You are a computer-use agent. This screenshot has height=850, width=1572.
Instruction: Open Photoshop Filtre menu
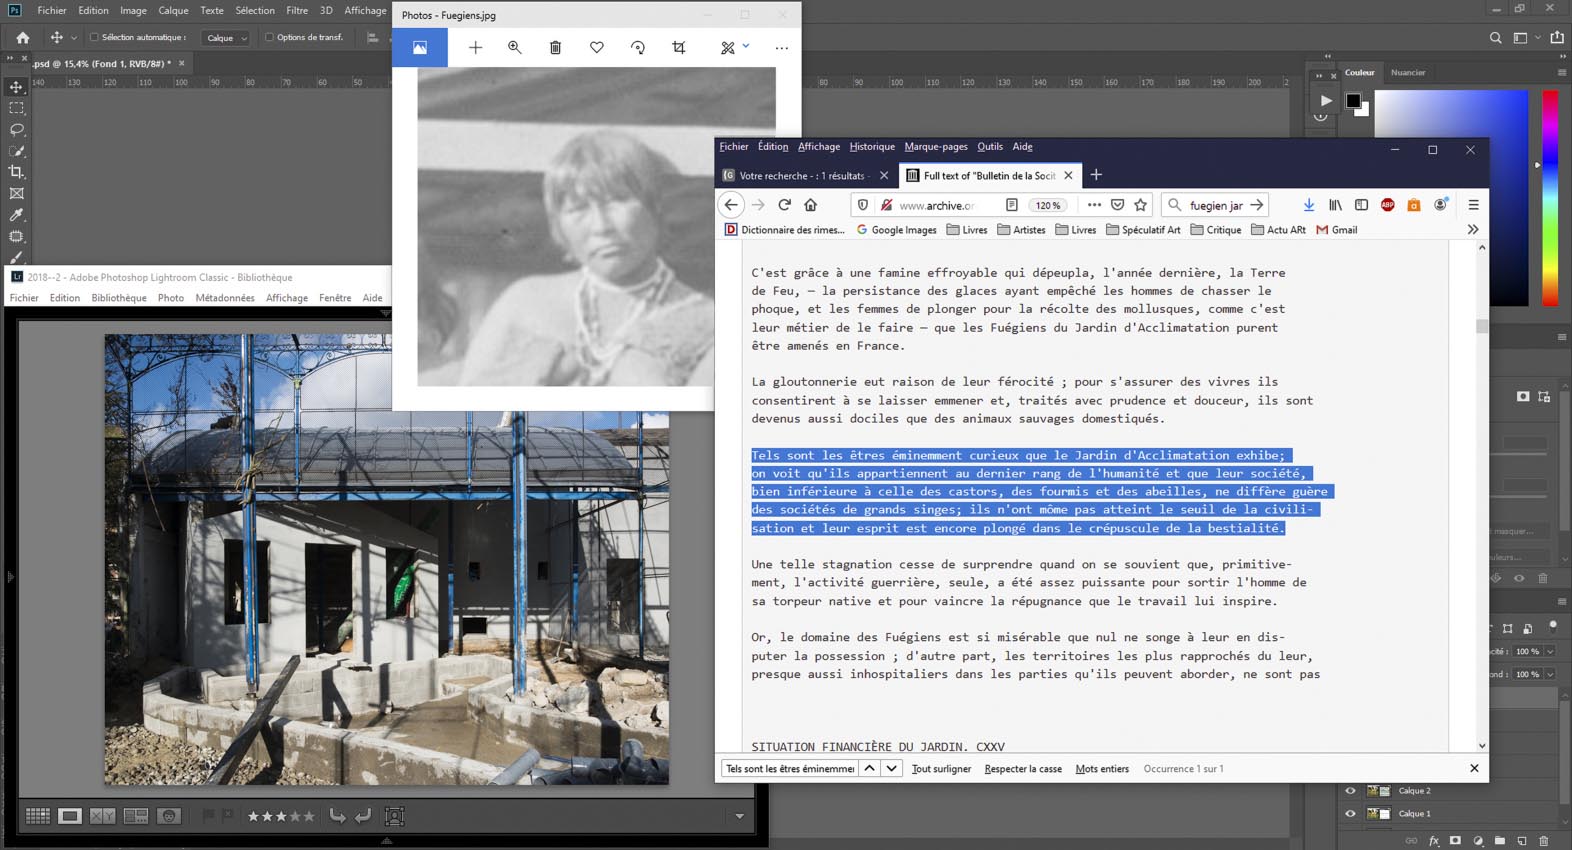[x=297, y=11]
